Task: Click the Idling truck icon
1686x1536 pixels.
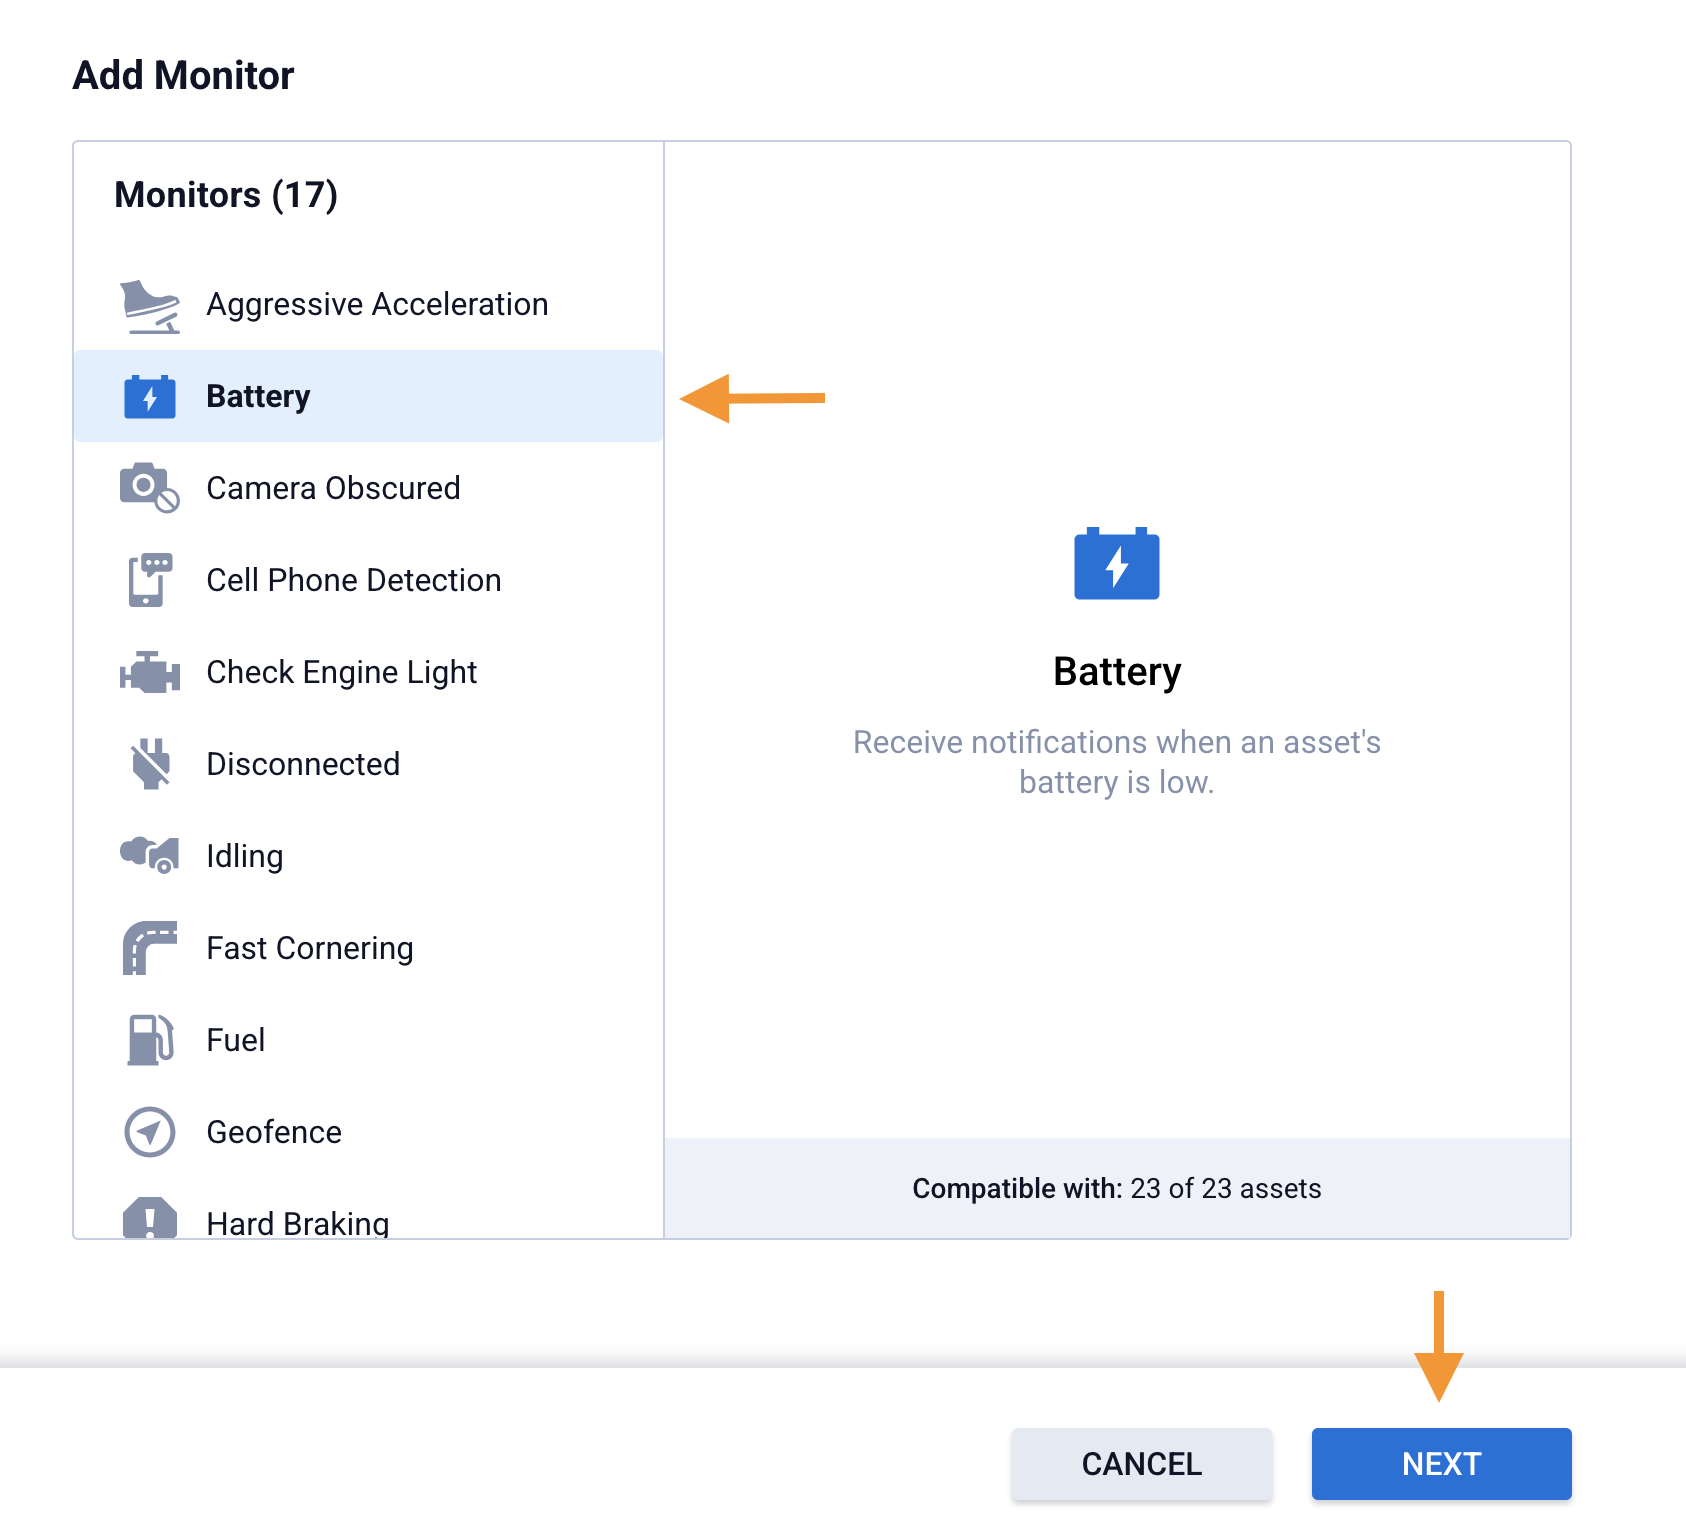Action: point(150,856)
